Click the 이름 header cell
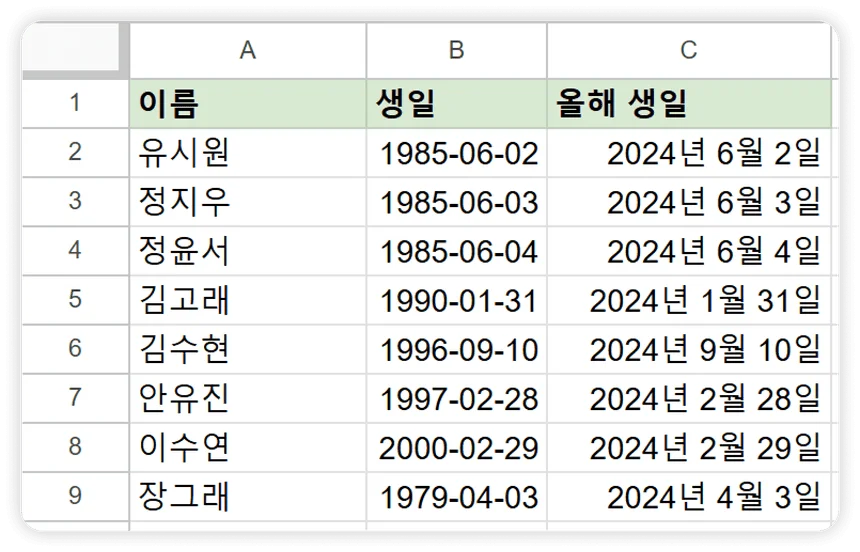Viewport: 860px width, 552px height. pyautogui.click(x=247, y=103)
